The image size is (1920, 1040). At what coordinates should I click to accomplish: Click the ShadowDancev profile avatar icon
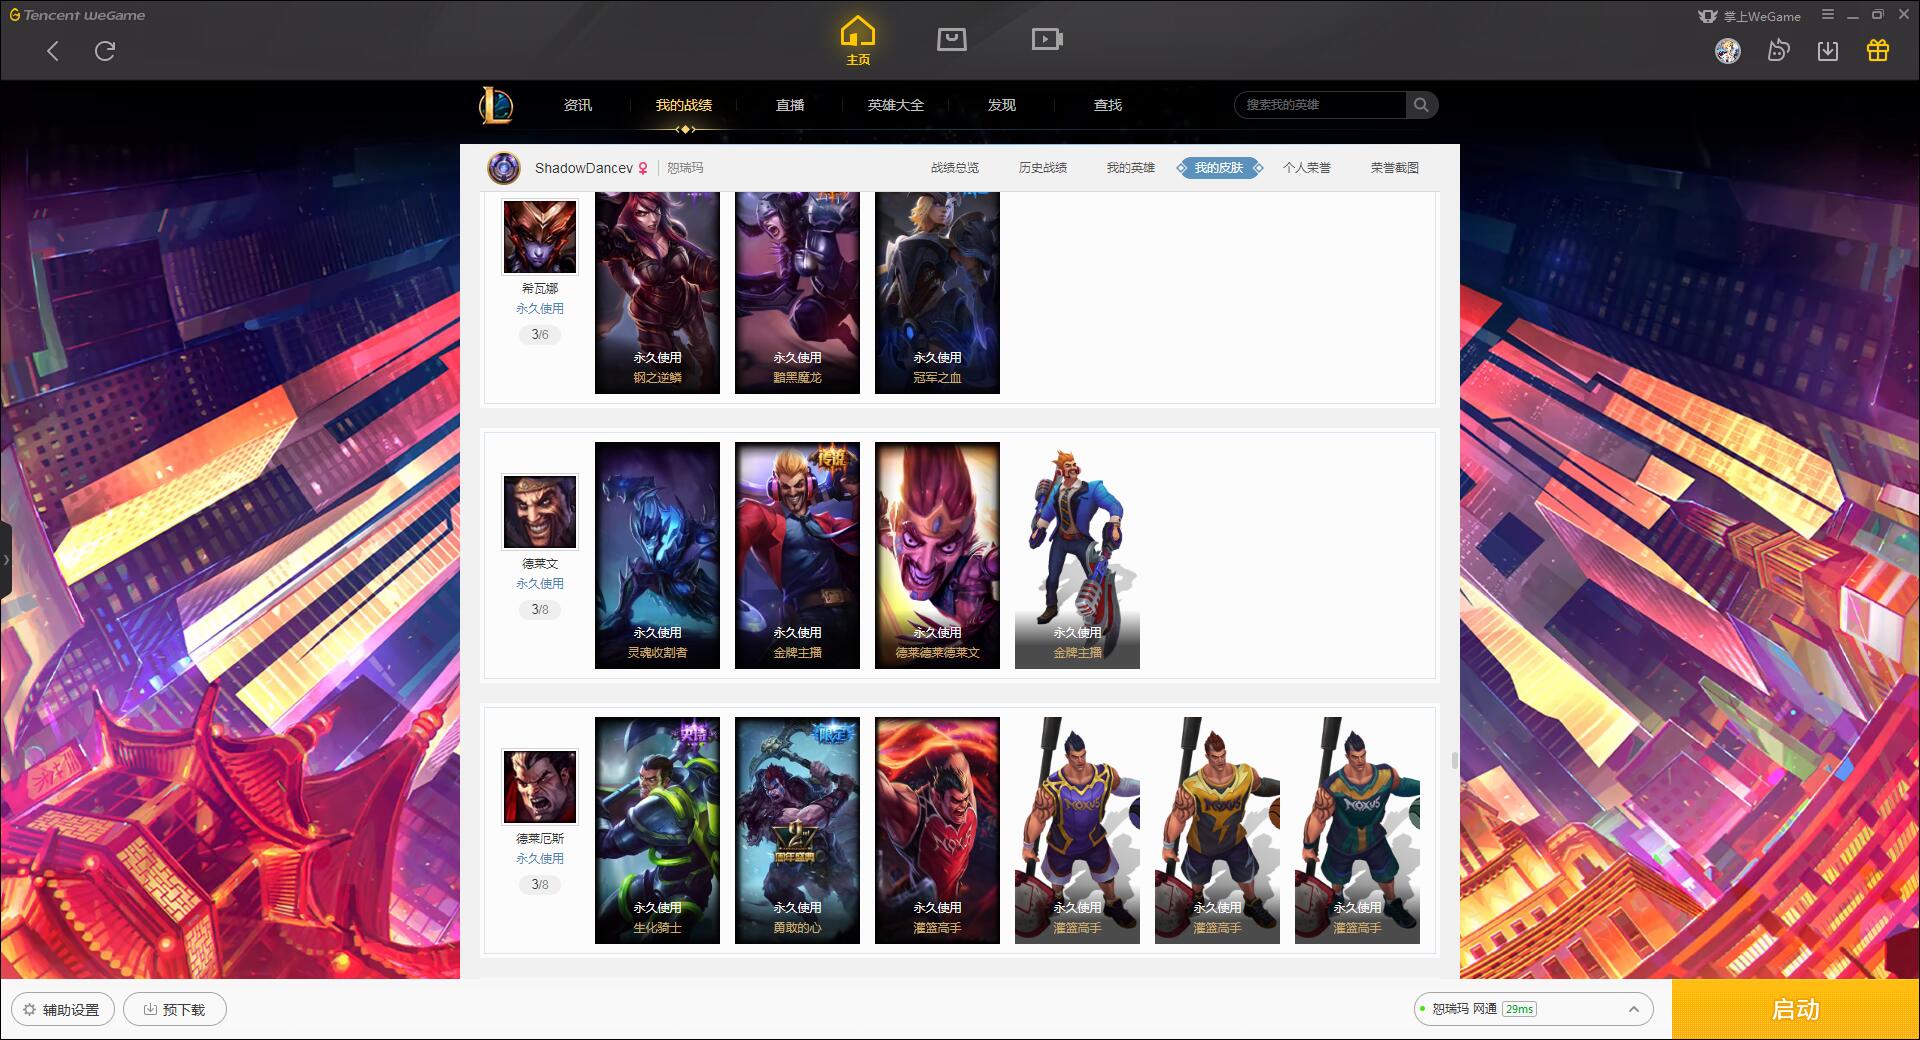504,168
